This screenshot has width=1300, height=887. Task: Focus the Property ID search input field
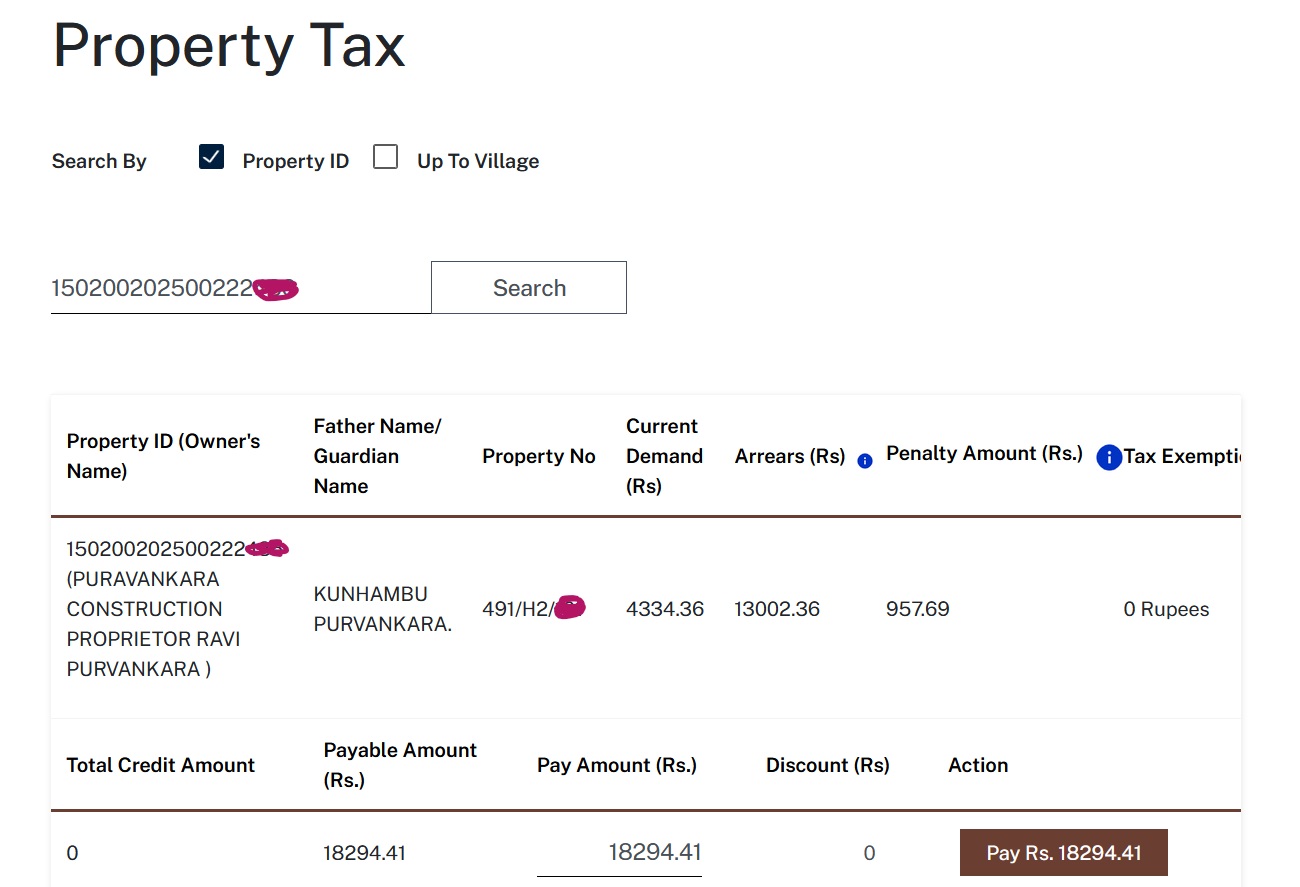pyautogui.click(x=241, y=288)
